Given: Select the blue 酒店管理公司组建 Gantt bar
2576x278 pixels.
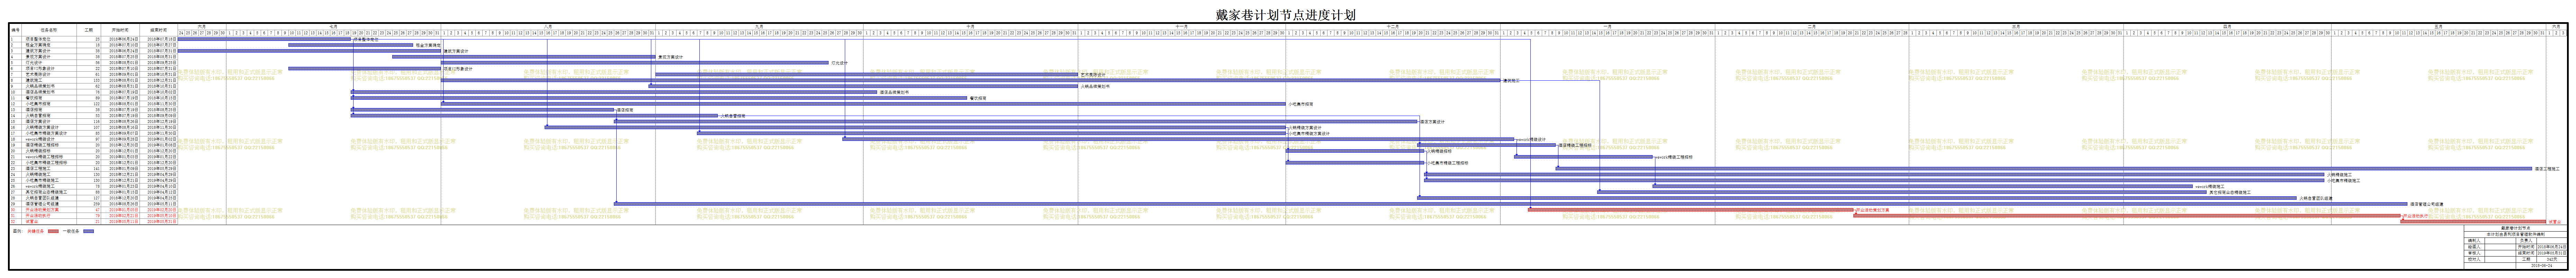Looking at the screenshot, I should tap(1511, 204).
